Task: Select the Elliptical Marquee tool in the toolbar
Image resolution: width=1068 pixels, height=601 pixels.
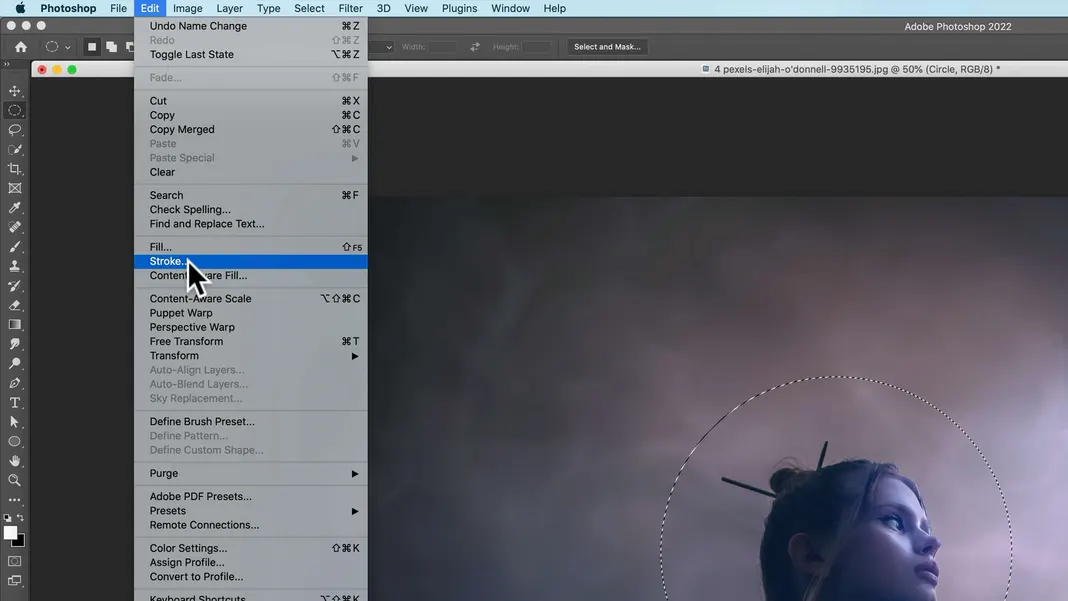Action: tap(14, 110)
